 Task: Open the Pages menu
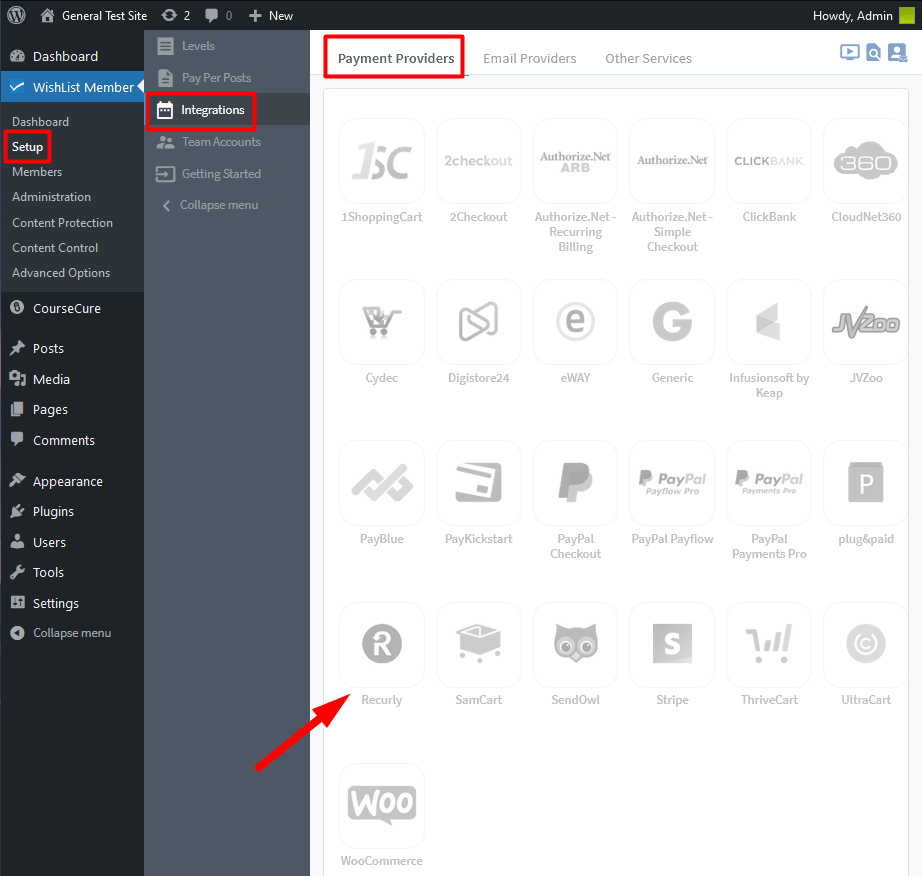pyautogui.click(x=72, y=409)
